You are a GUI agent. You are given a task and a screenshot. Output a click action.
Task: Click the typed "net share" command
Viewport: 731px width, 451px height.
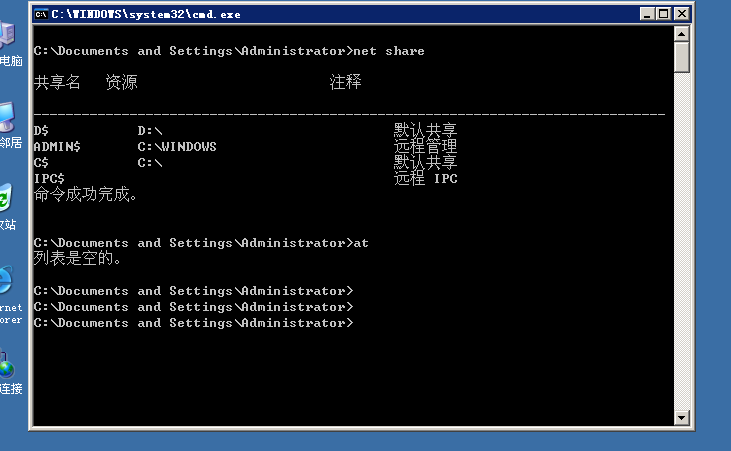390,51
